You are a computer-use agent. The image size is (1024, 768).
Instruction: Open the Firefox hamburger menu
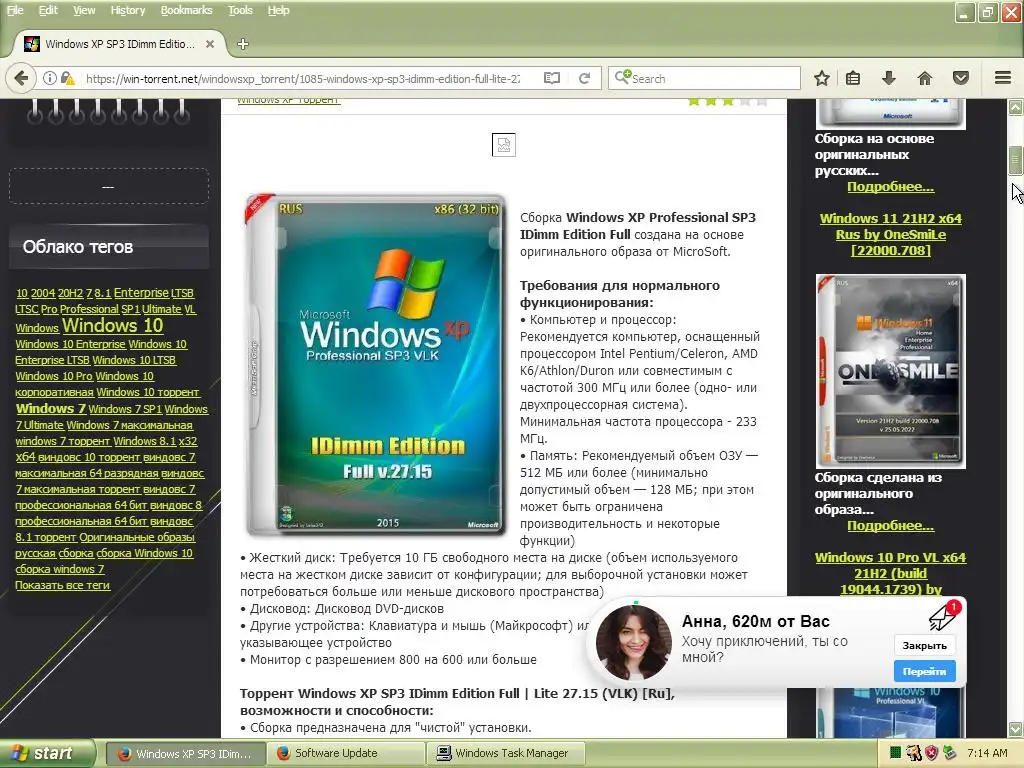click(1003, 78)
